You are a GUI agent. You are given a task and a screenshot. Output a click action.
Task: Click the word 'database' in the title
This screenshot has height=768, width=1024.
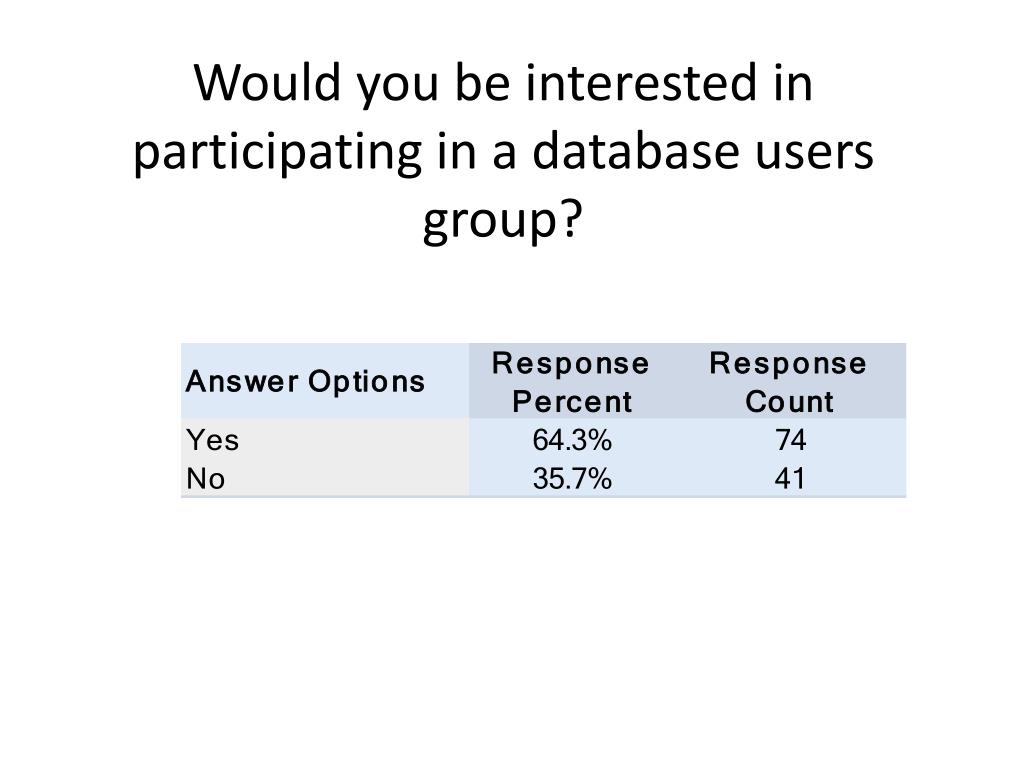(x=637, y=151)
